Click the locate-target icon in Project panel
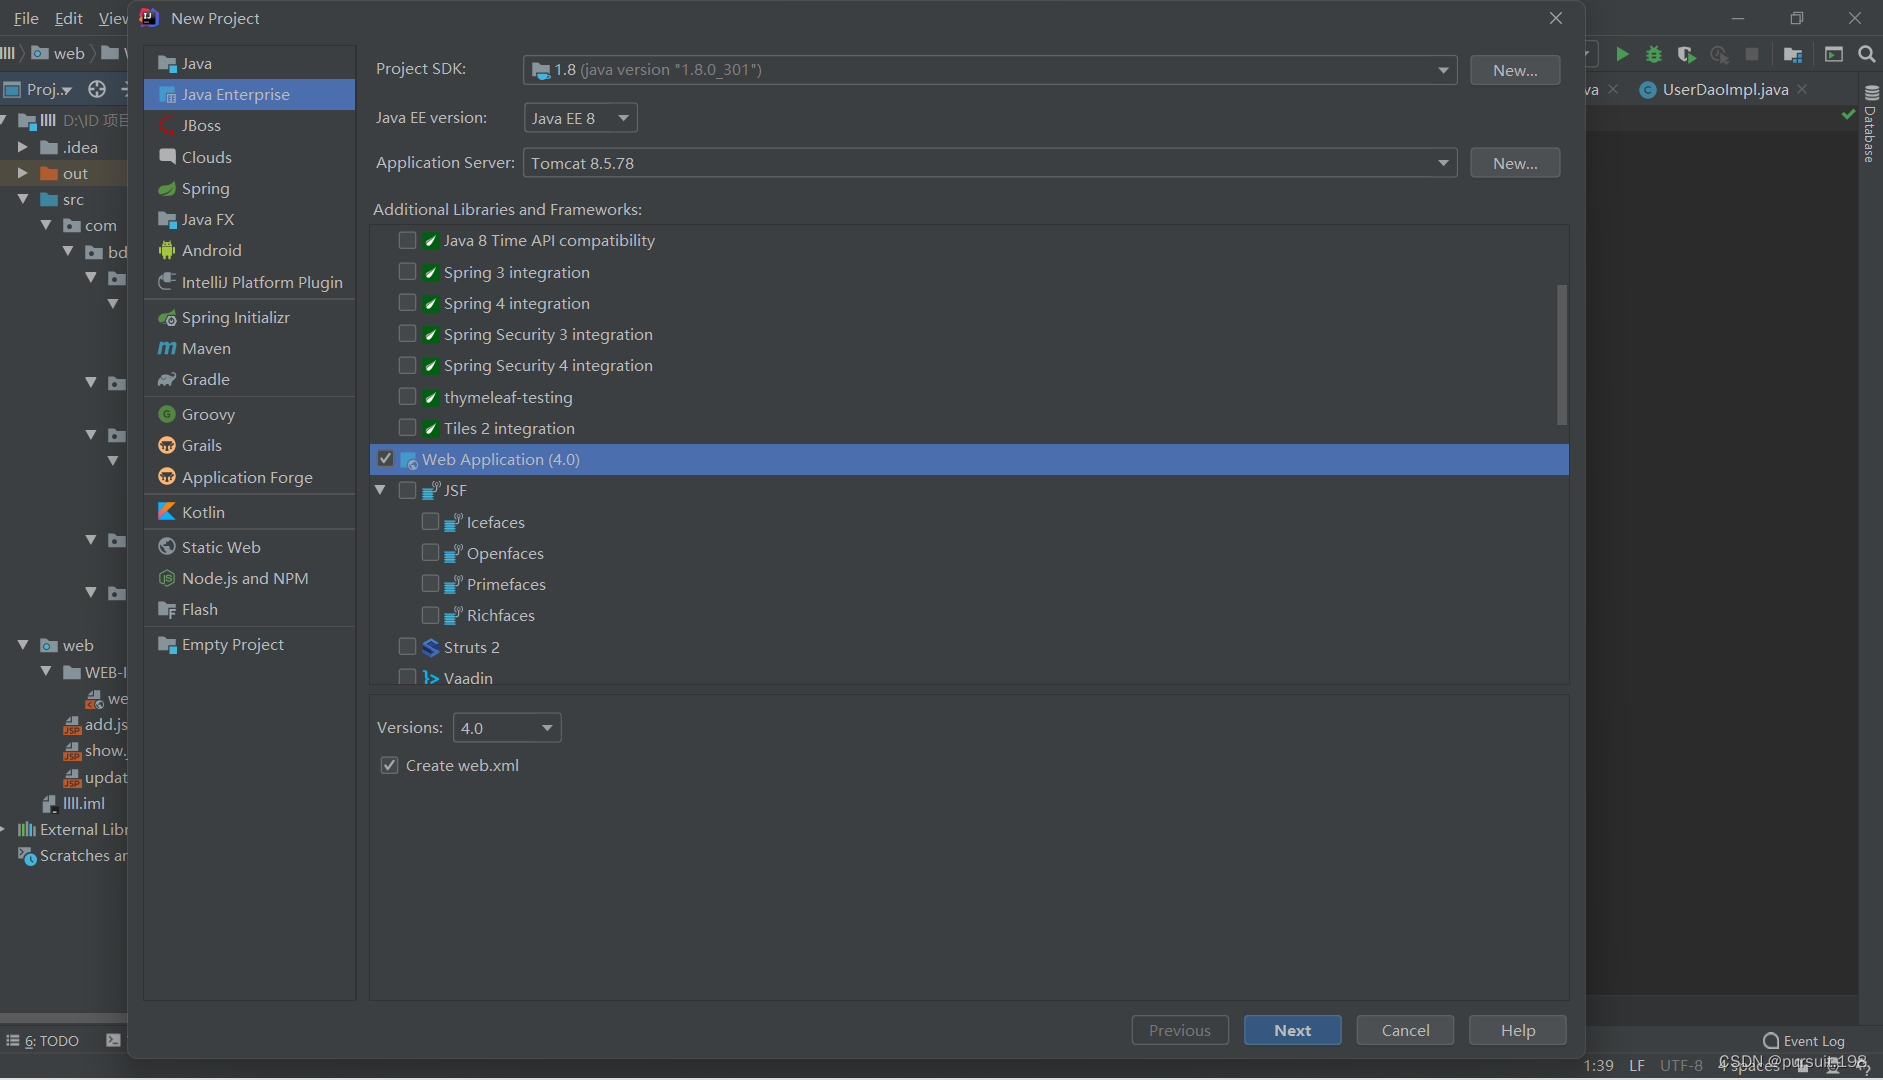 coord(97,89)
